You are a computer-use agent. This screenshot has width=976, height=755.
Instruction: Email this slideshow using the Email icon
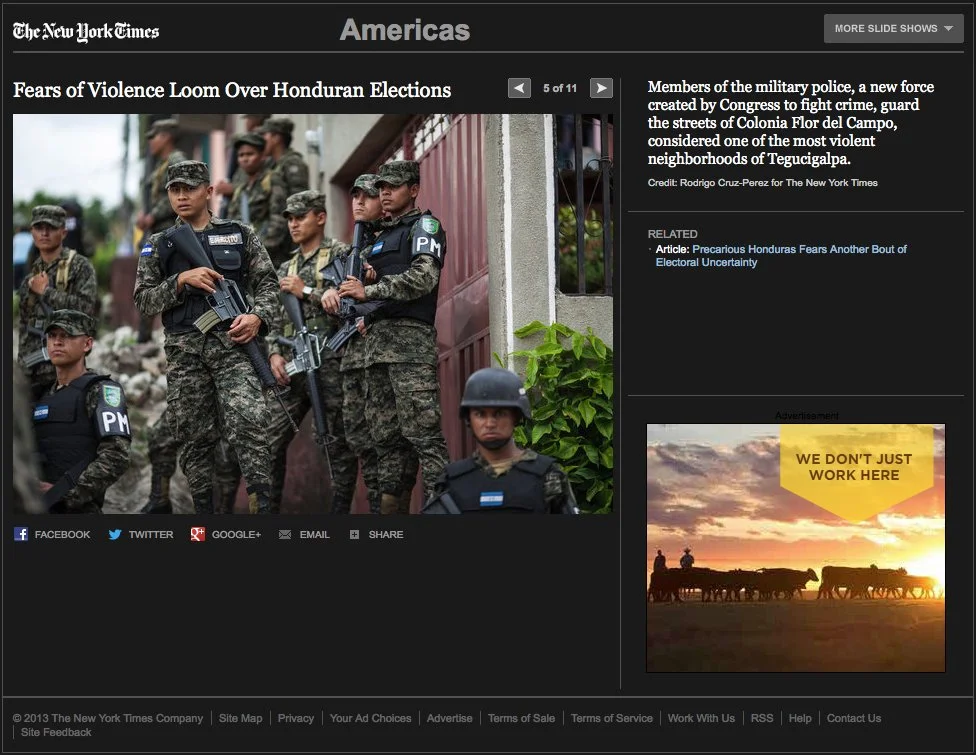point(304,534)
